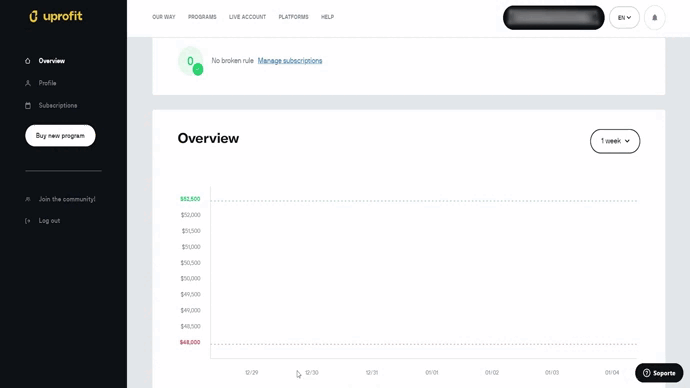This screenshot has height=388, width=690.
Task: Open the Soporte support chat button
Action: [x=659, y=373]
